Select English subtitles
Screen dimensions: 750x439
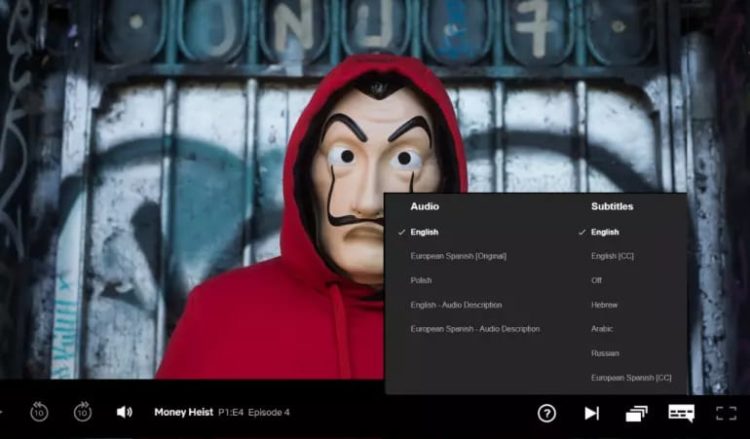coord(605,232)
